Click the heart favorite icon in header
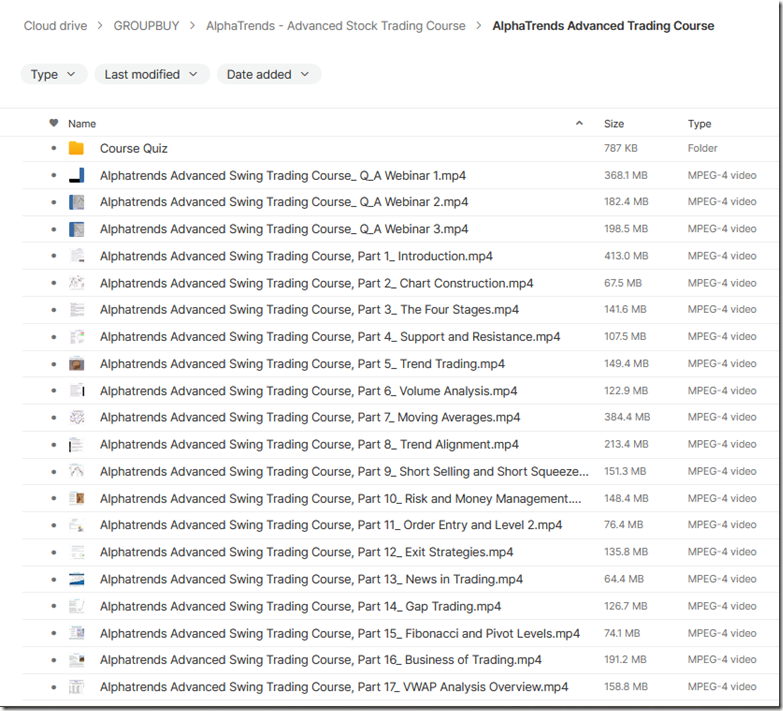 click(54, 123)
